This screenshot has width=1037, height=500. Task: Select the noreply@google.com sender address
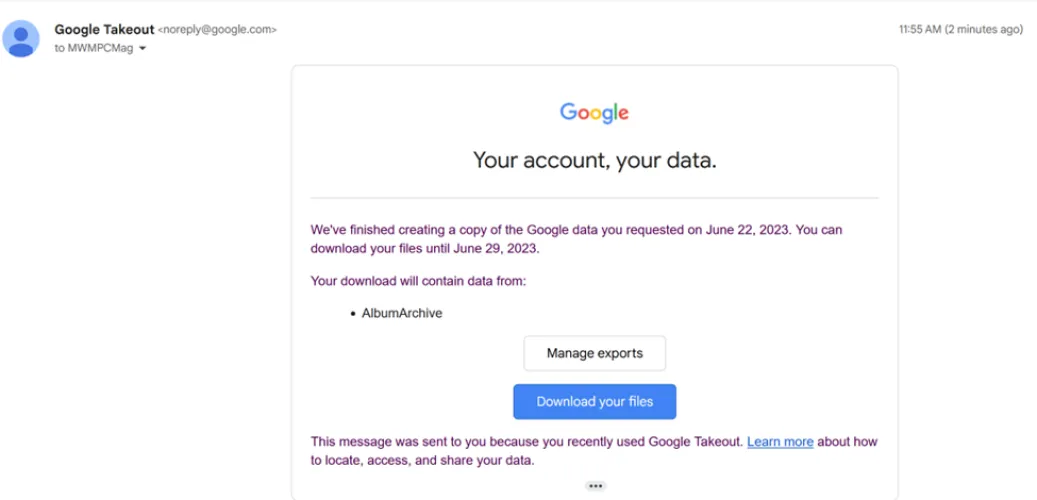pos(217,30)
